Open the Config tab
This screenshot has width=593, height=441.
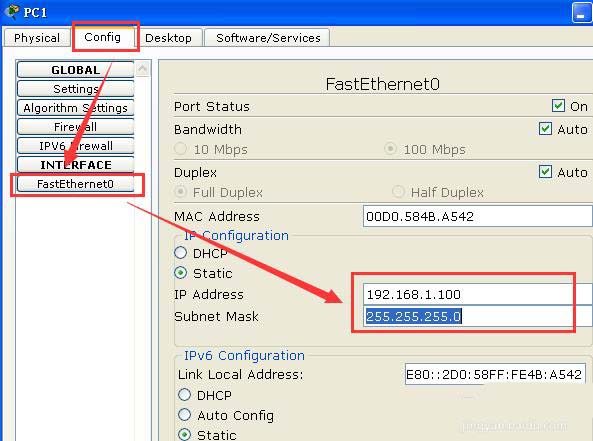click(x=102, y=37)
